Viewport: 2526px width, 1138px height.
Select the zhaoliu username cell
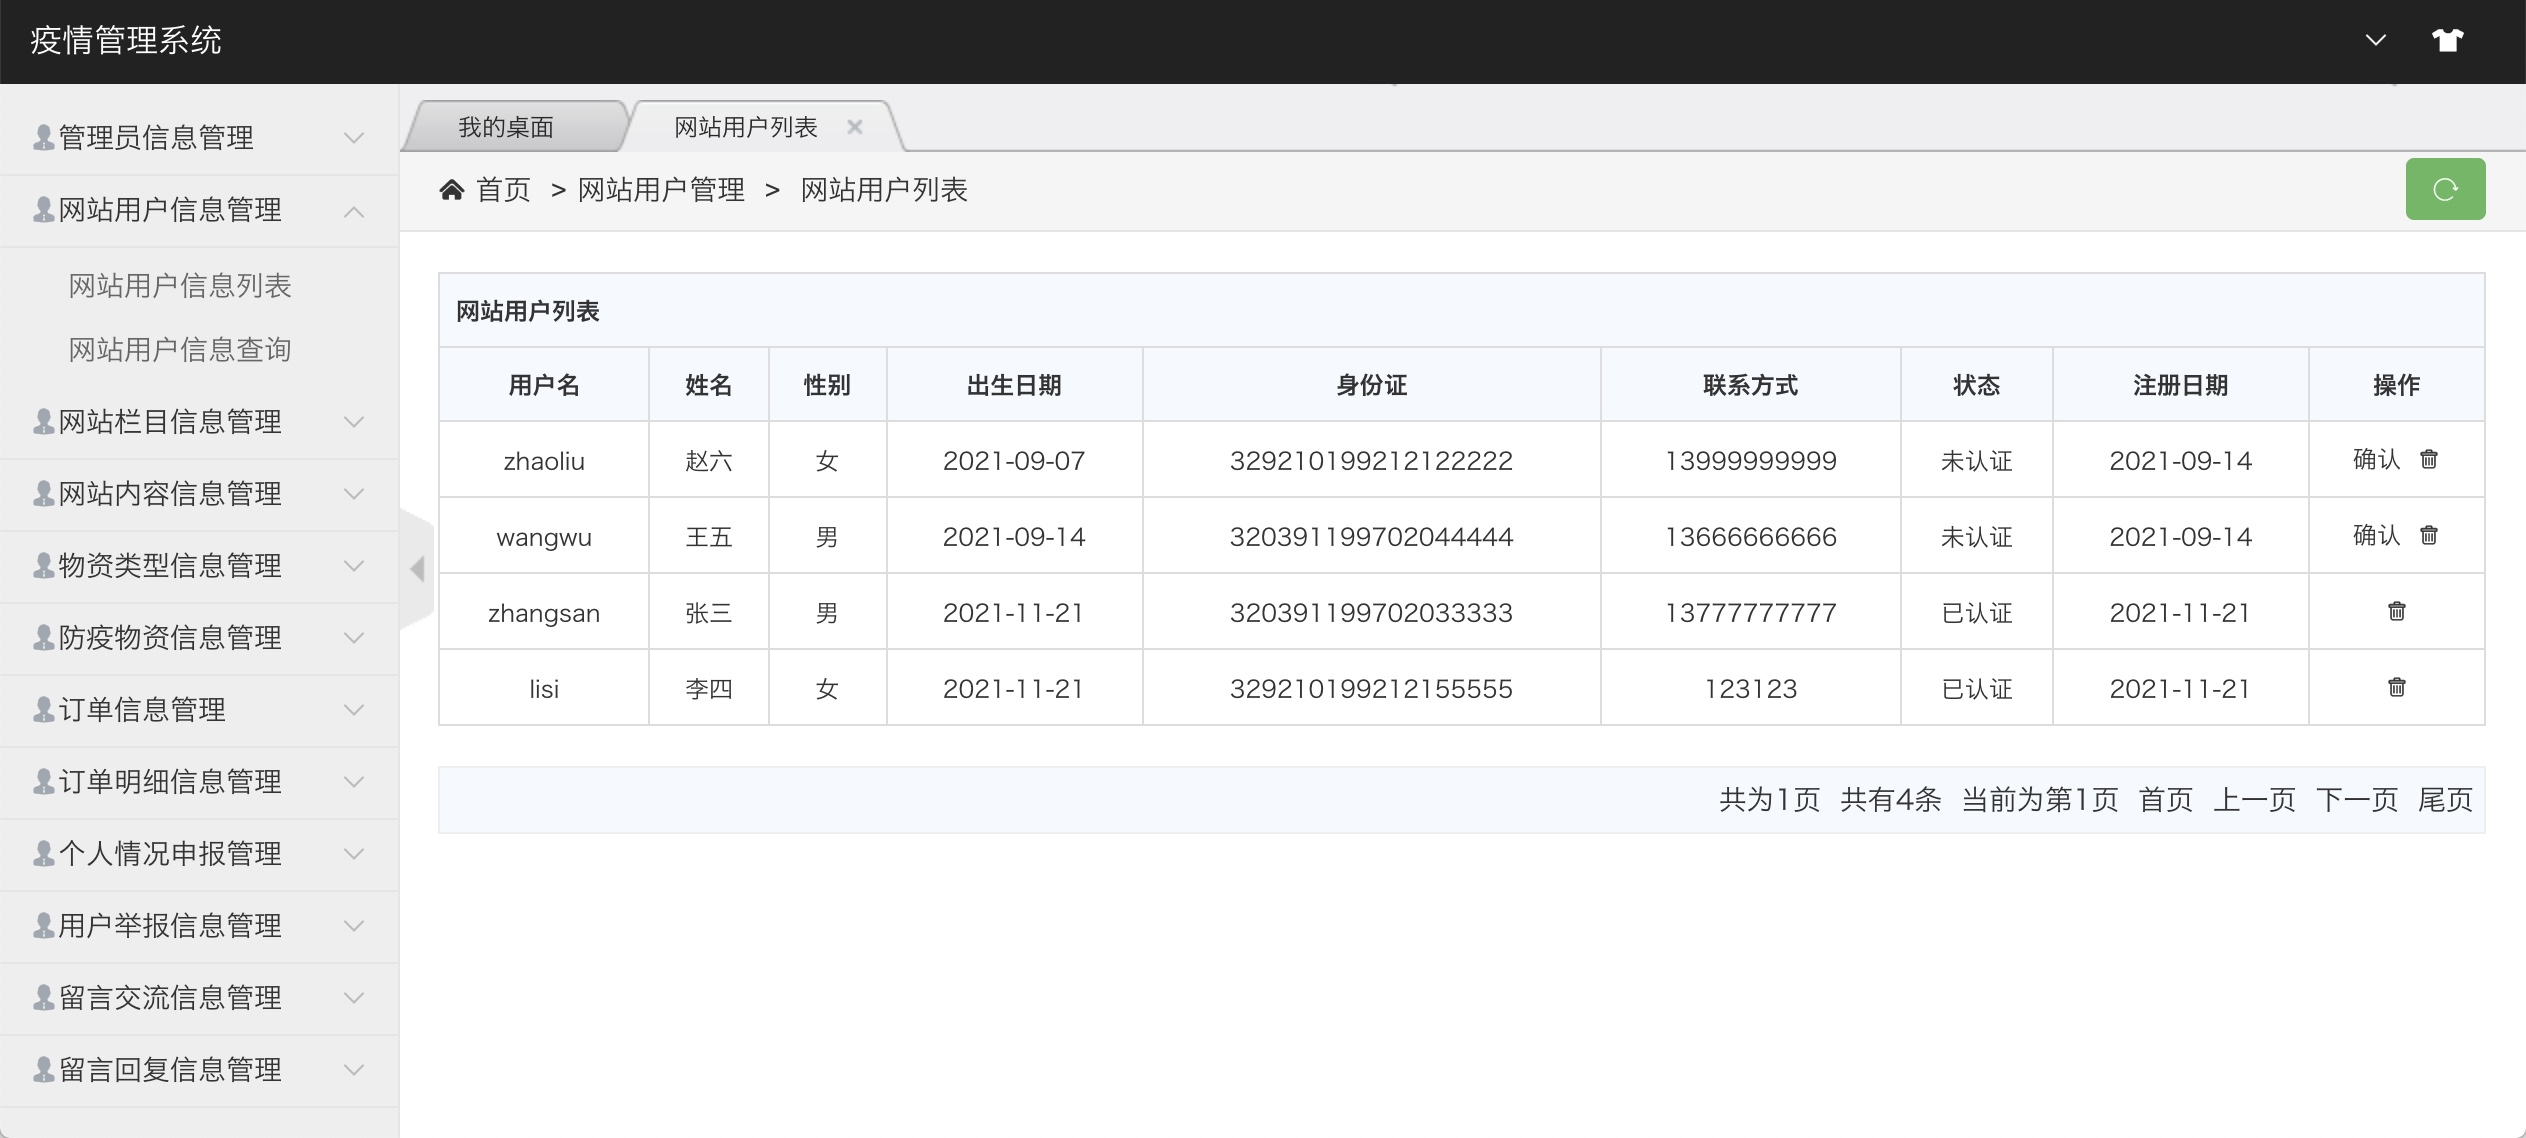click(544, 461)
